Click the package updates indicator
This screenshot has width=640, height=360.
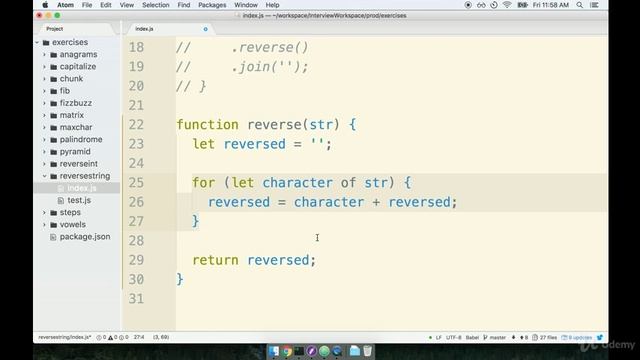click(577, 338)
